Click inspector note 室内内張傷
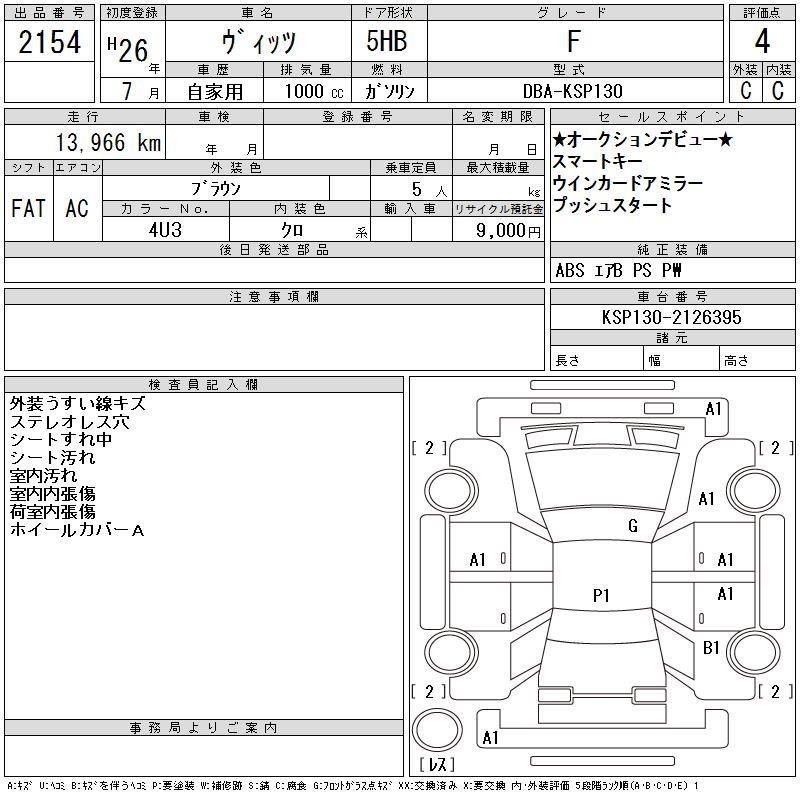 pyautogui.click(x=52, y=494)
